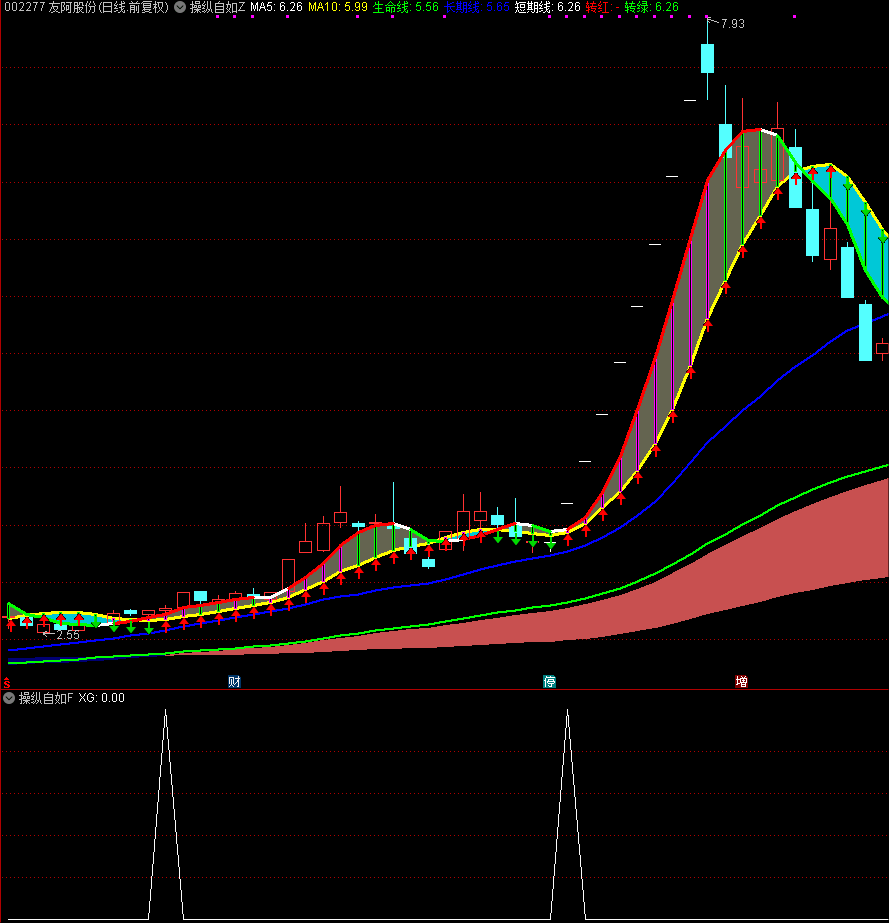This screenshot has height=923, width=889.
Task: Expand the 操纵自如Z indicator dropdown arrow
Action: pos(179,7)
